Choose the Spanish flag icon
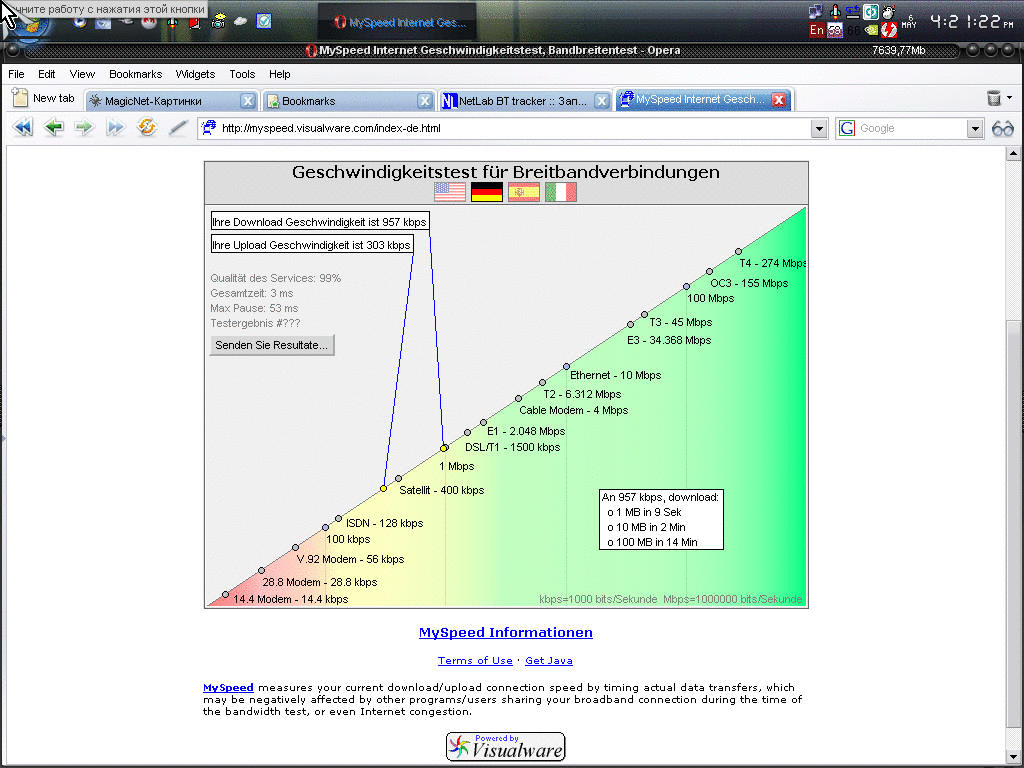The width and height of the screenshot is (1024, 768). click(524, 192)
